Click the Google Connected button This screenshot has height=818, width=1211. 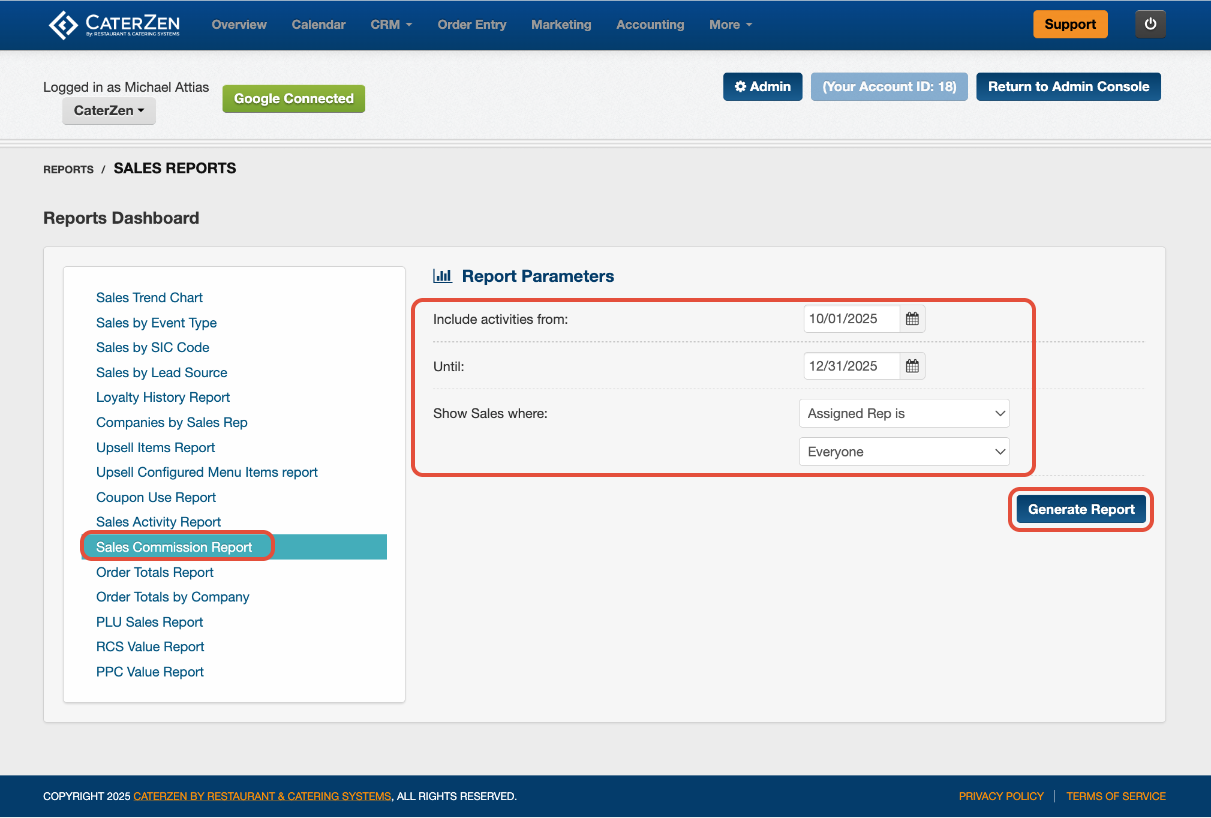click(x=294, y=99)
